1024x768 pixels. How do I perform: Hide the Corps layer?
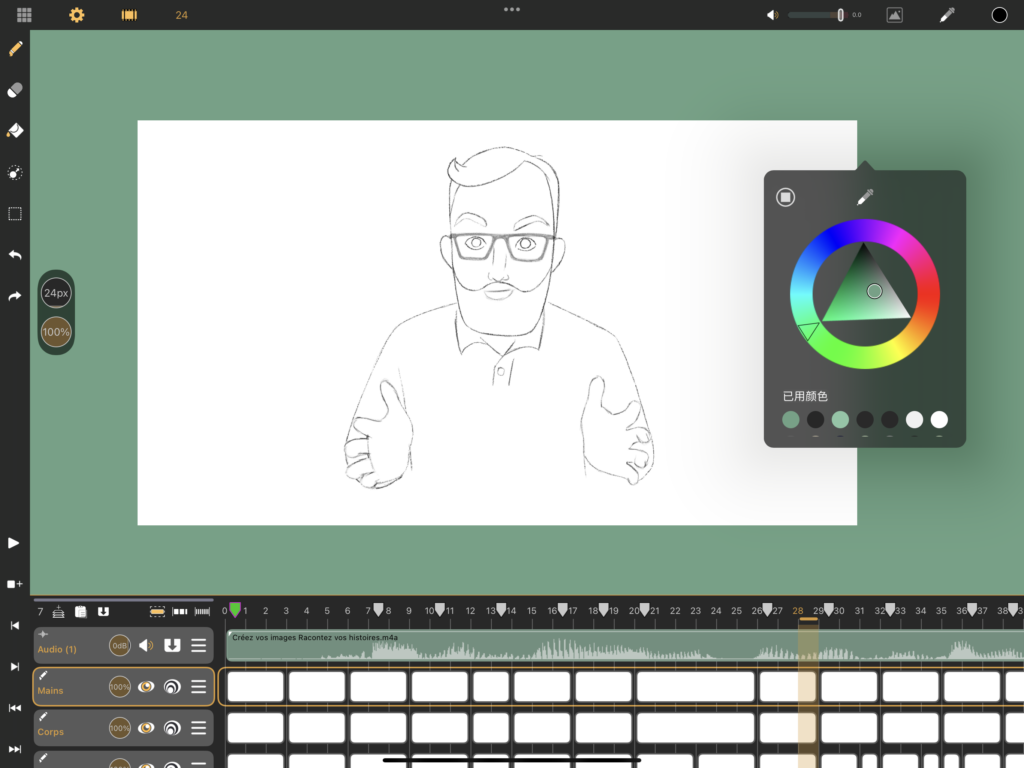pyautogui.click(x=146, y=728)
